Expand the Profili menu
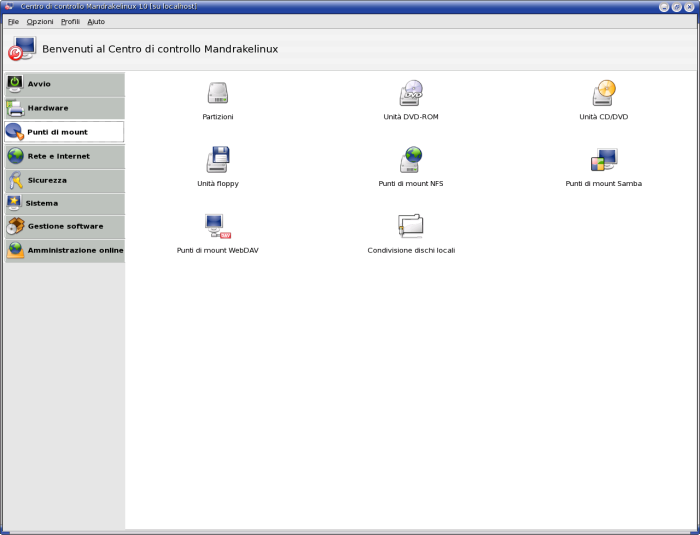 (70, 21)
